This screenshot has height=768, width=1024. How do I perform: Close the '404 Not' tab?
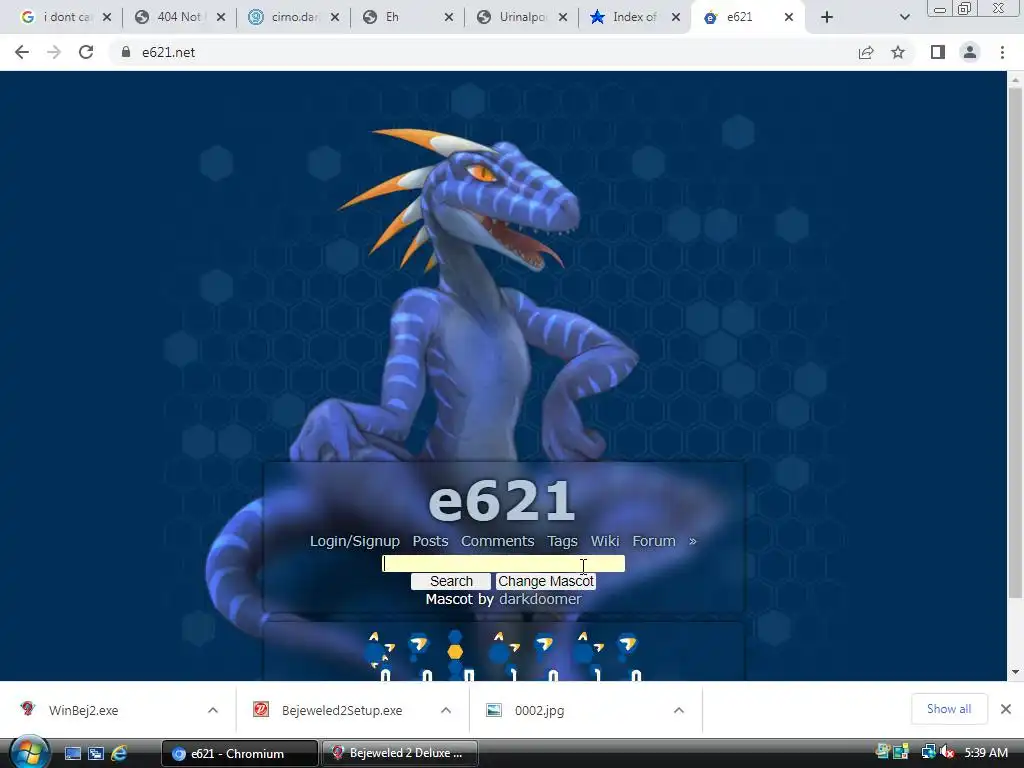pyautogui.click(x=221, y=17)
